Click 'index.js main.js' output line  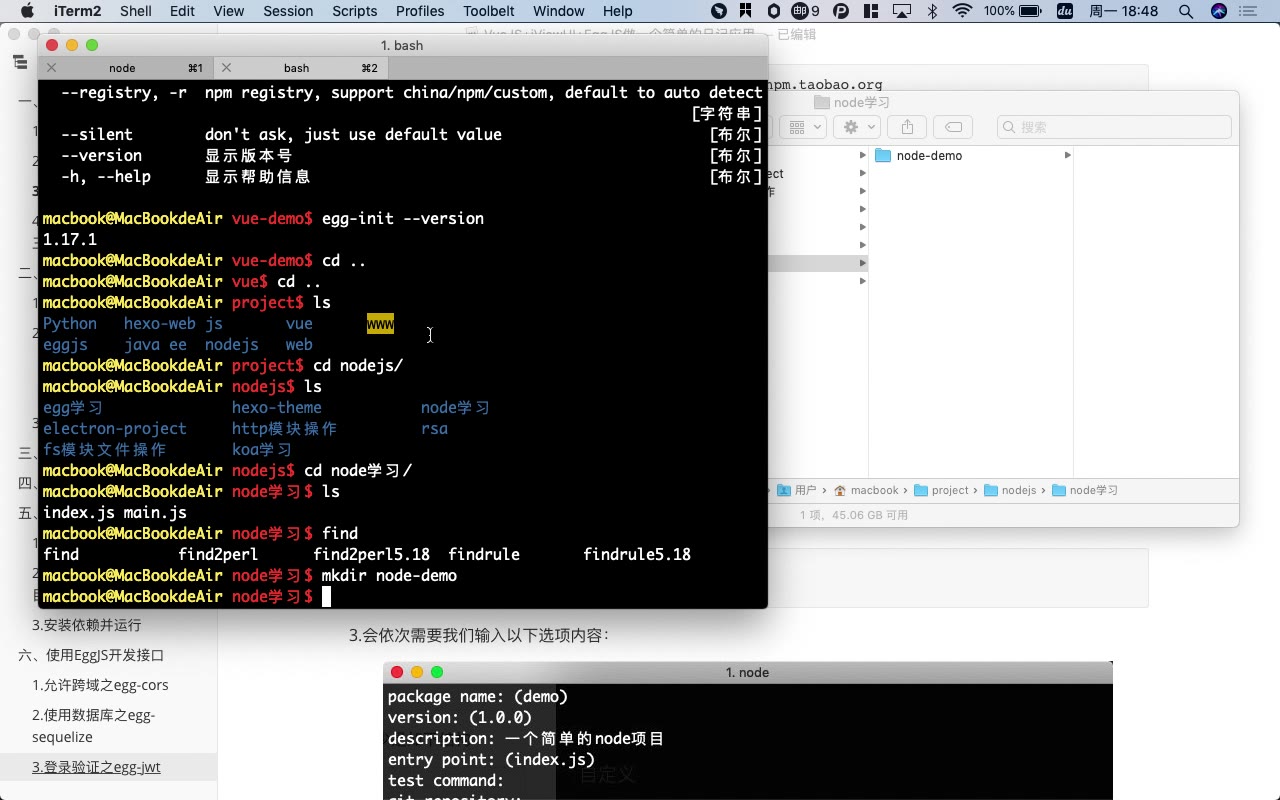click(115, 513)
